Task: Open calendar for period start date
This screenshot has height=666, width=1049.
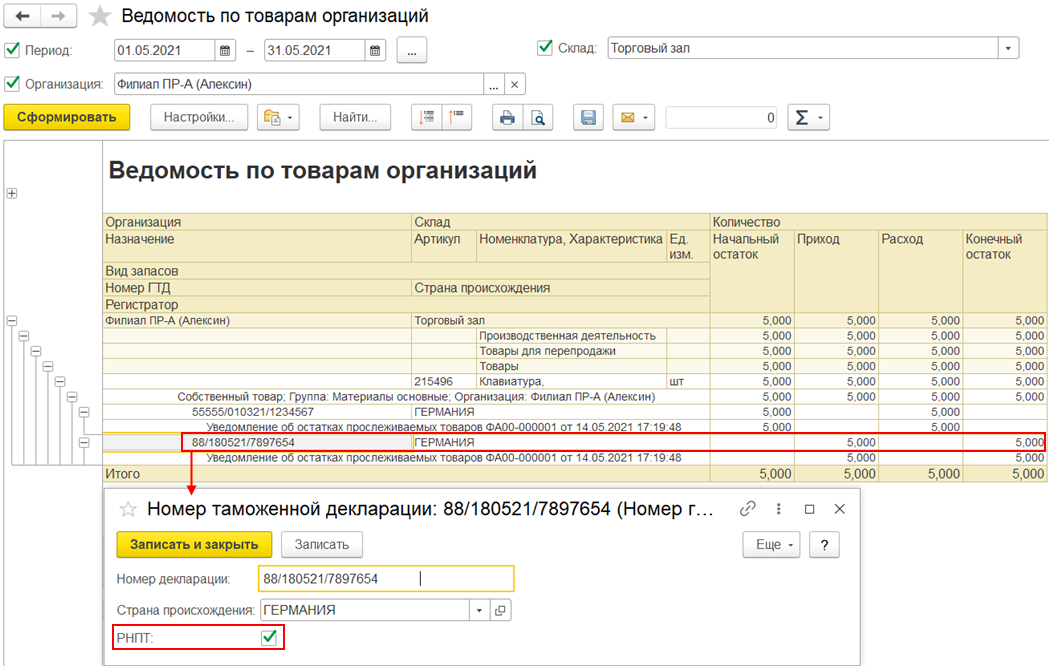Action: click(x=226, y=50)
